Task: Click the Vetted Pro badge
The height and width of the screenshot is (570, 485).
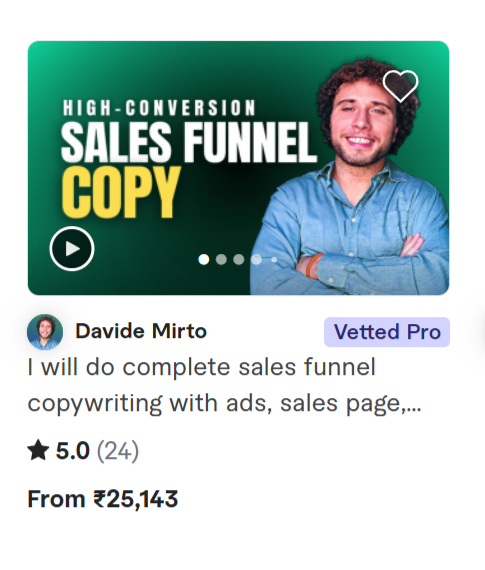Action: (x=387, y=332)
